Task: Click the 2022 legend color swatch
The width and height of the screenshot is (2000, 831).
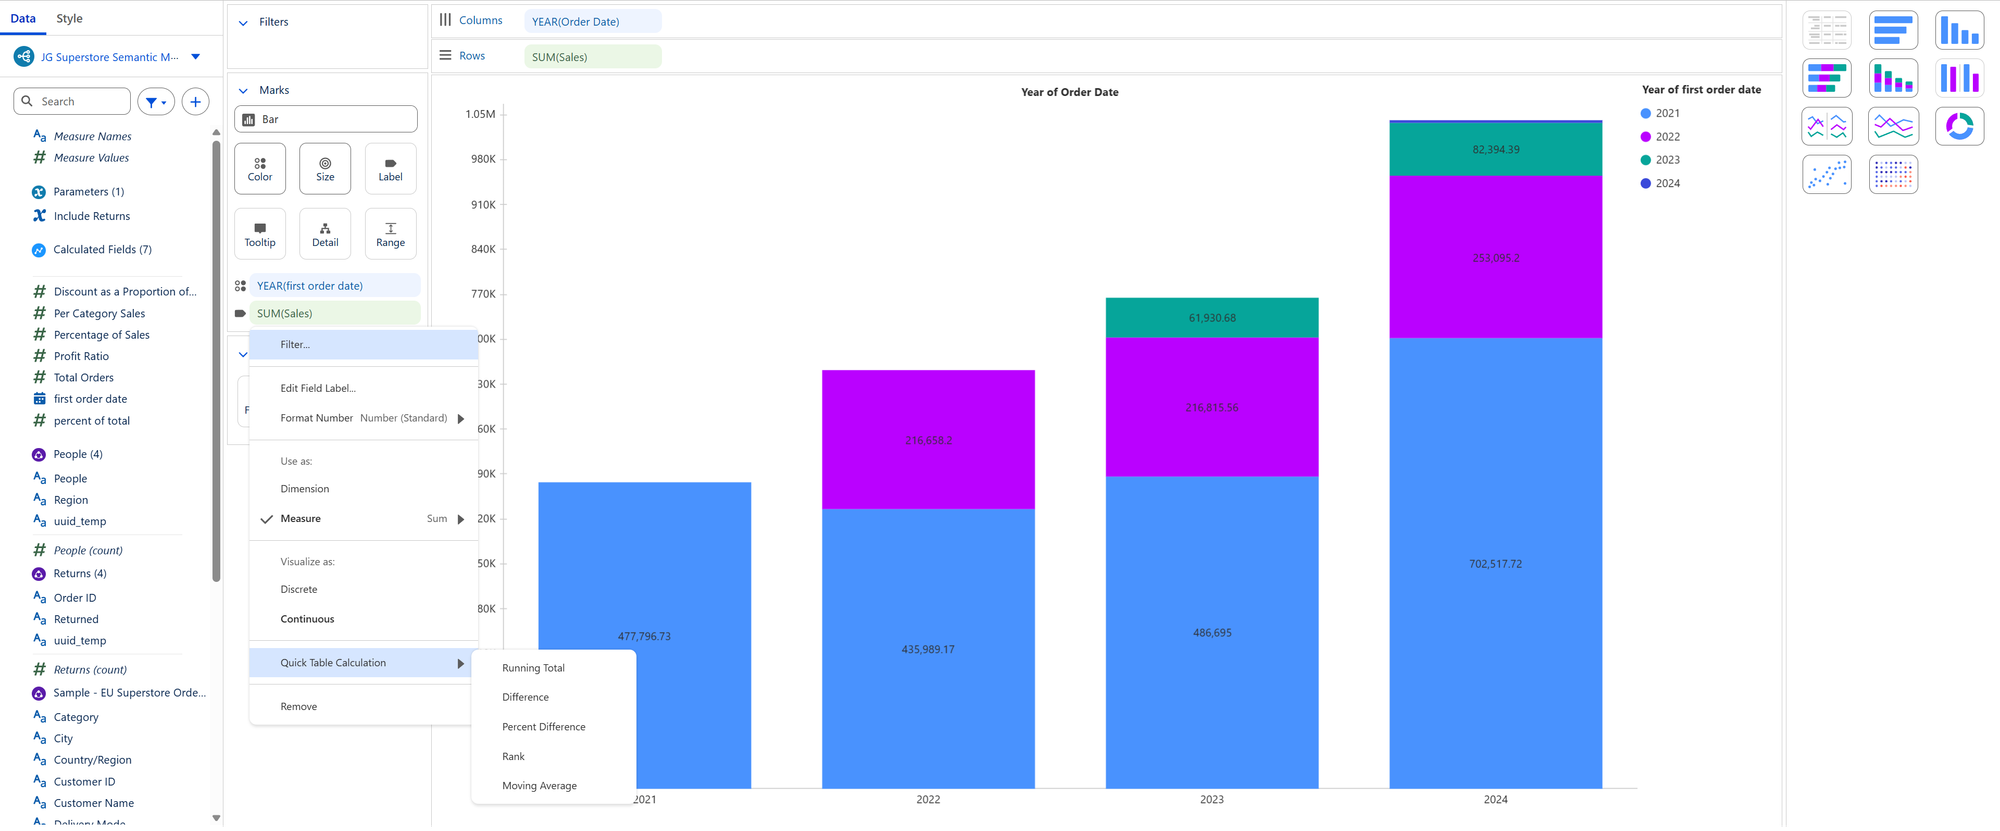Action: pos(1646,137)
